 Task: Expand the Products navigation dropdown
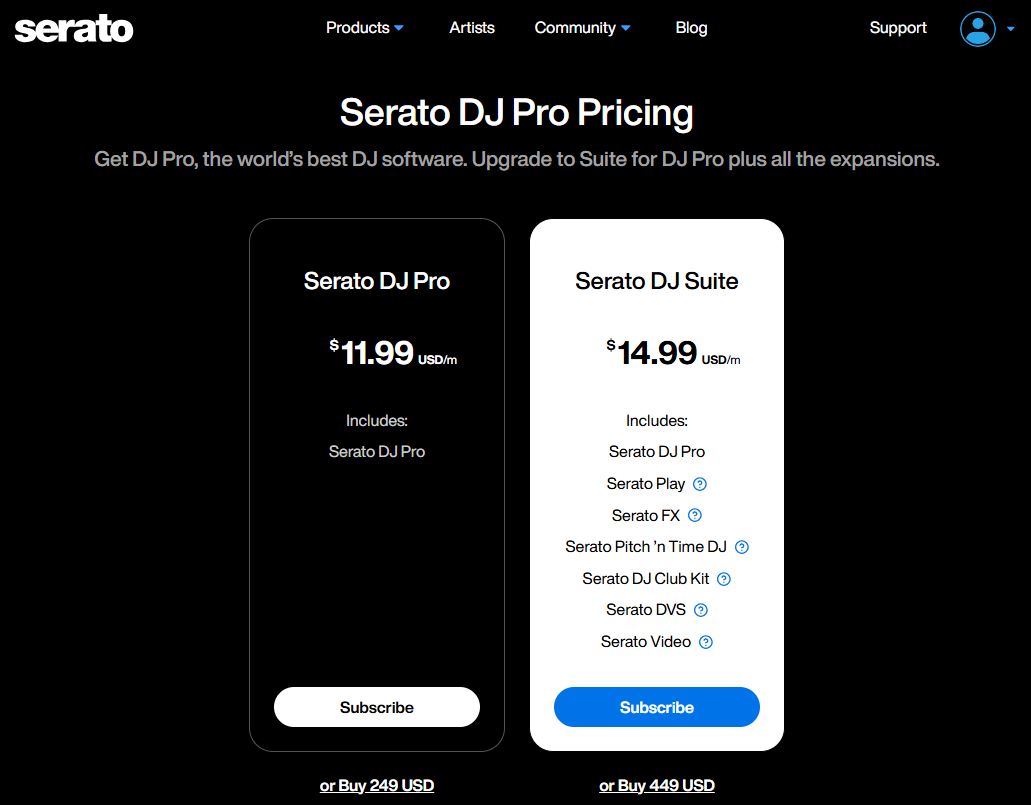[364, 28]
